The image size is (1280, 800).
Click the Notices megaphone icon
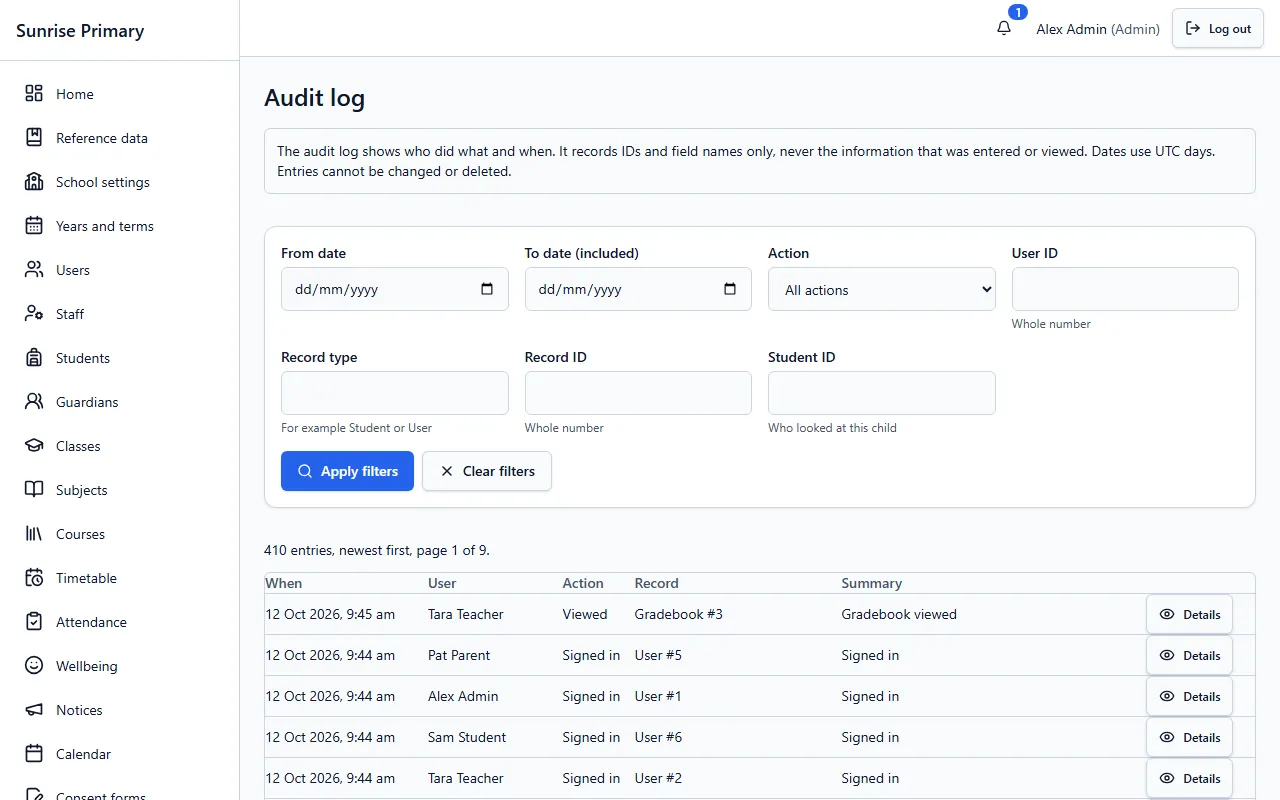[x=34, y=709]
